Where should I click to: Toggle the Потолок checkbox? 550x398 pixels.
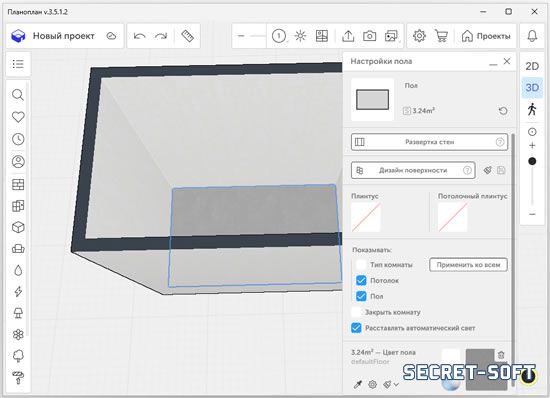pos(361,281)
